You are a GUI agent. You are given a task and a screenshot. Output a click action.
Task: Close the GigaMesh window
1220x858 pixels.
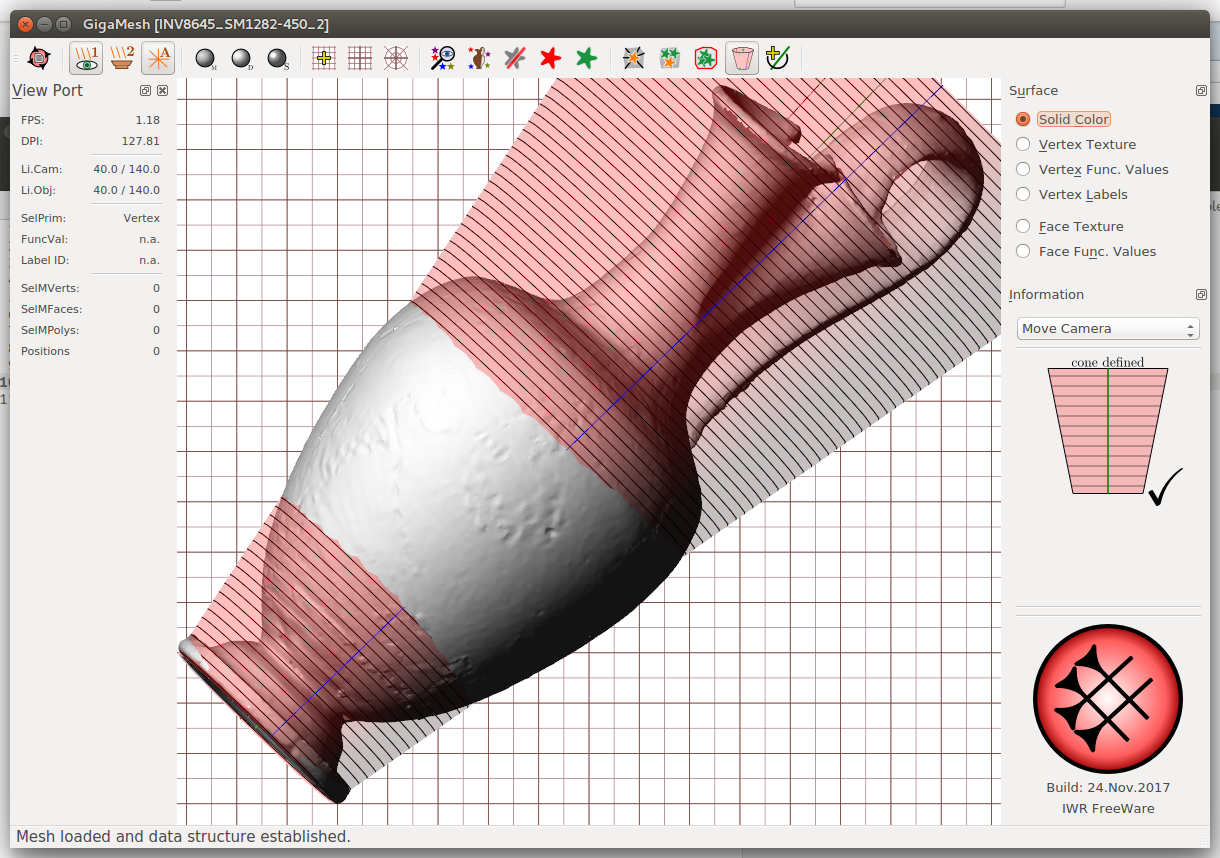tap(25, 23)
